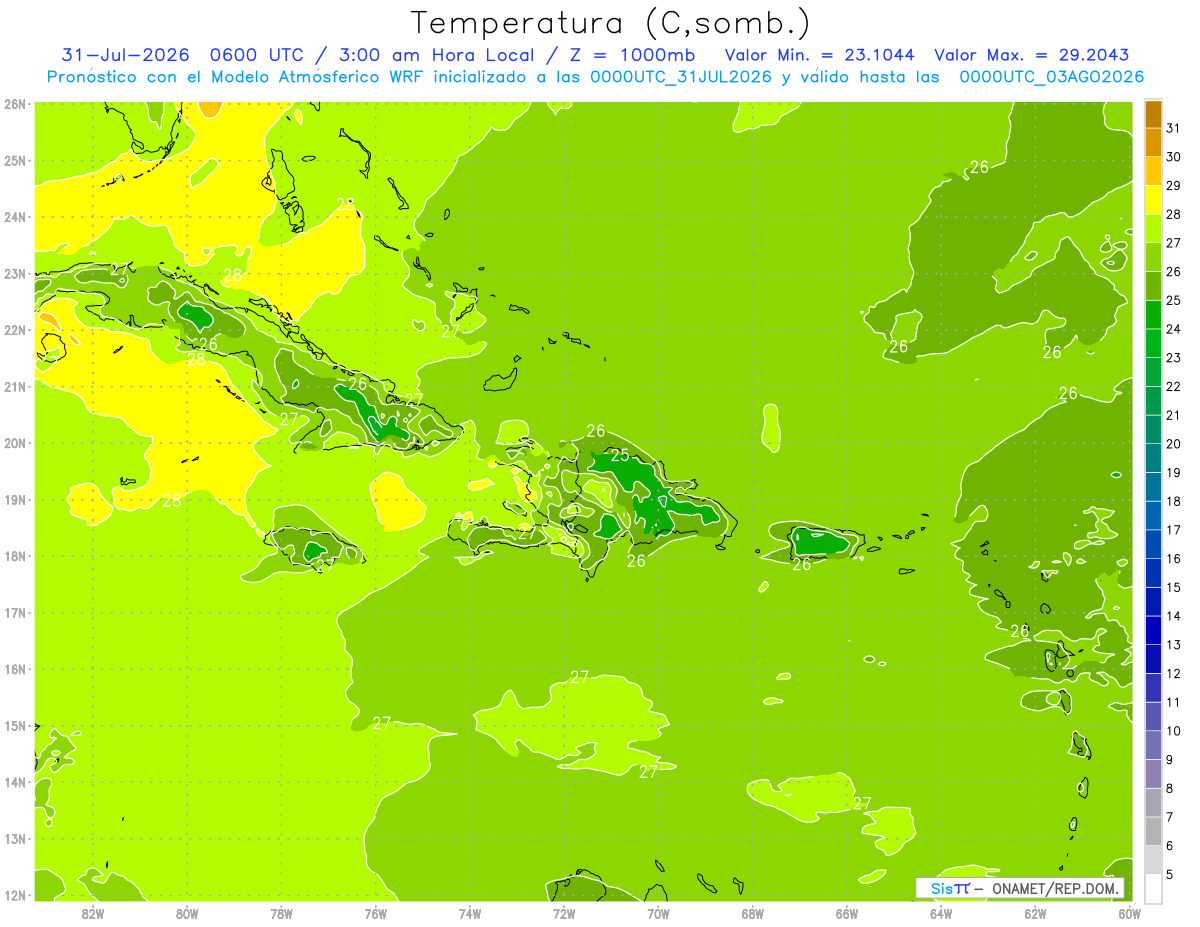
Task: Click the legend value label 5
Action: click(1169, 875)
